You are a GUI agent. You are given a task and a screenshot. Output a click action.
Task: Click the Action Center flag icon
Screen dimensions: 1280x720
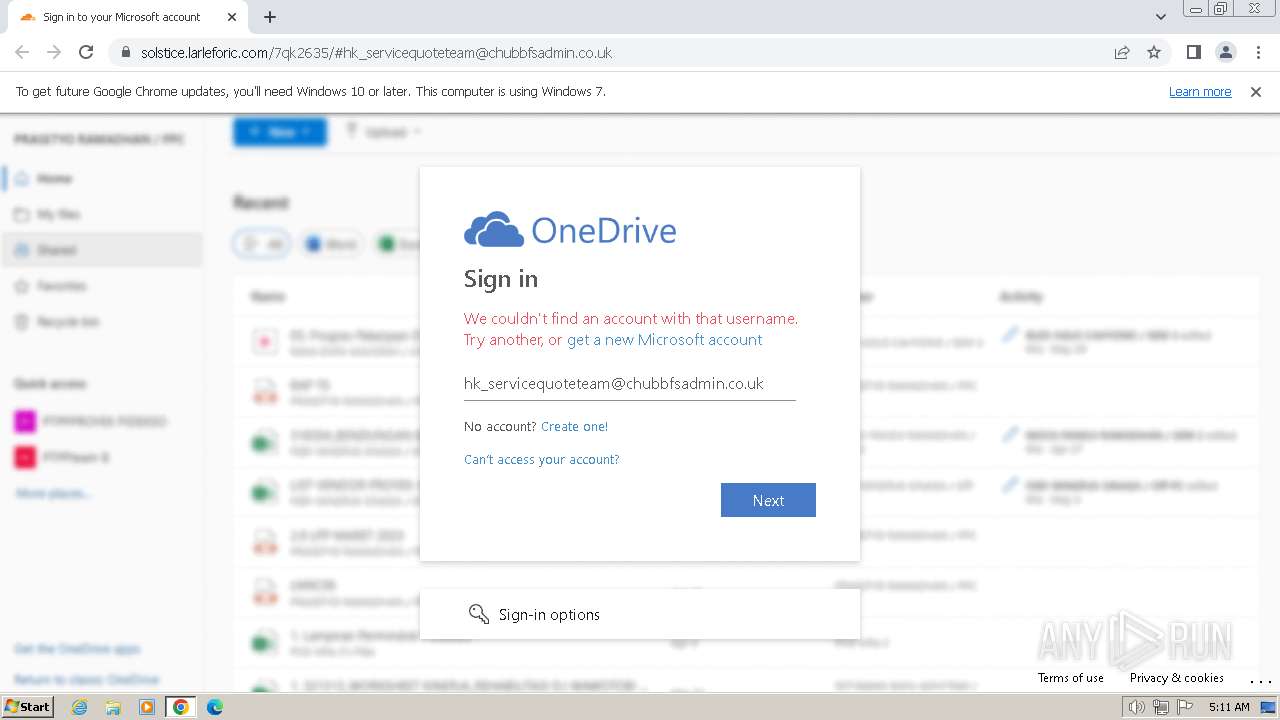click(x=1185, y=707)
